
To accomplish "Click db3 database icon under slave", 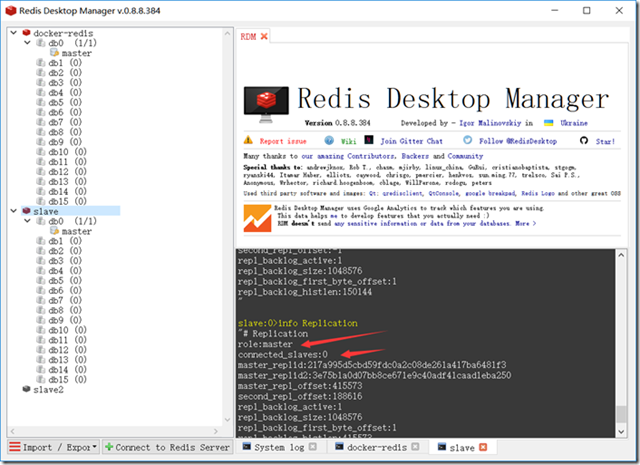I will (x=41, y=260).
